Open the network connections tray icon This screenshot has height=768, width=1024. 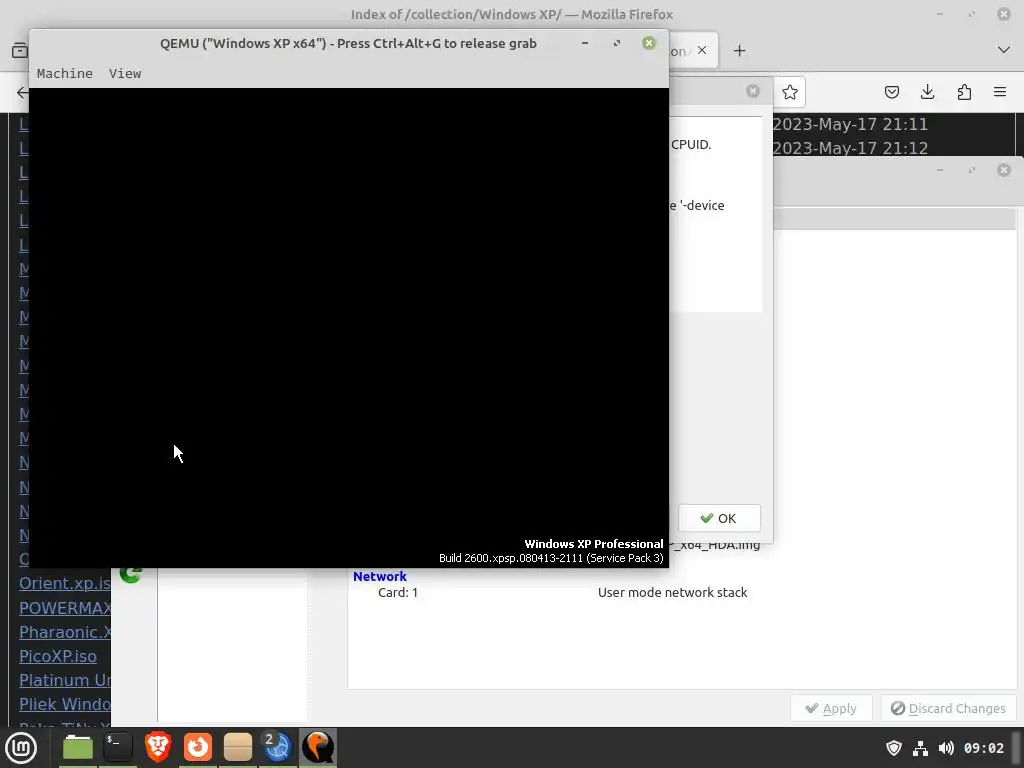click(920, 748)
